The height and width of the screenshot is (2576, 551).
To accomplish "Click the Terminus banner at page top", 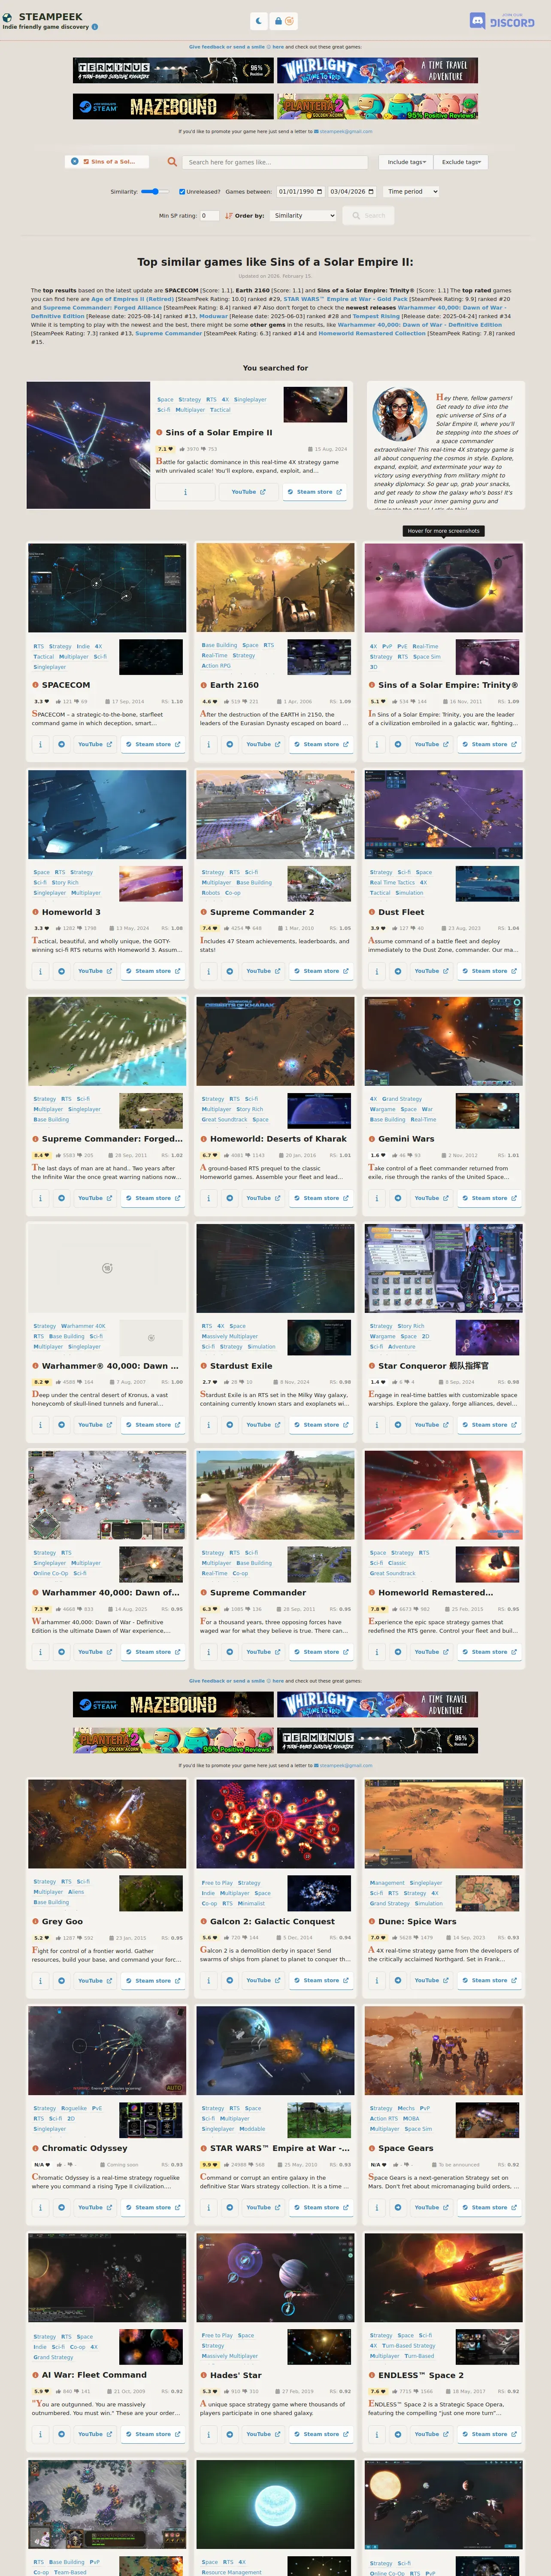I will coord(173,70).
